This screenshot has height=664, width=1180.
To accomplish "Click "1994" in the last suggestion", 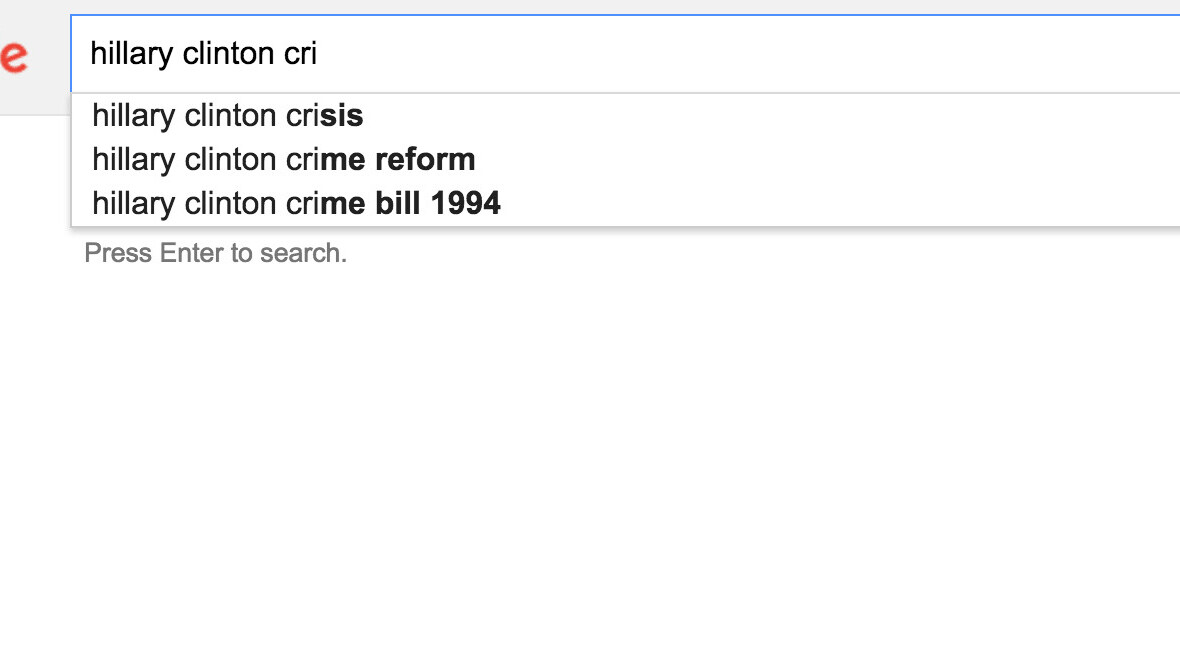I will tap(465, 204).
